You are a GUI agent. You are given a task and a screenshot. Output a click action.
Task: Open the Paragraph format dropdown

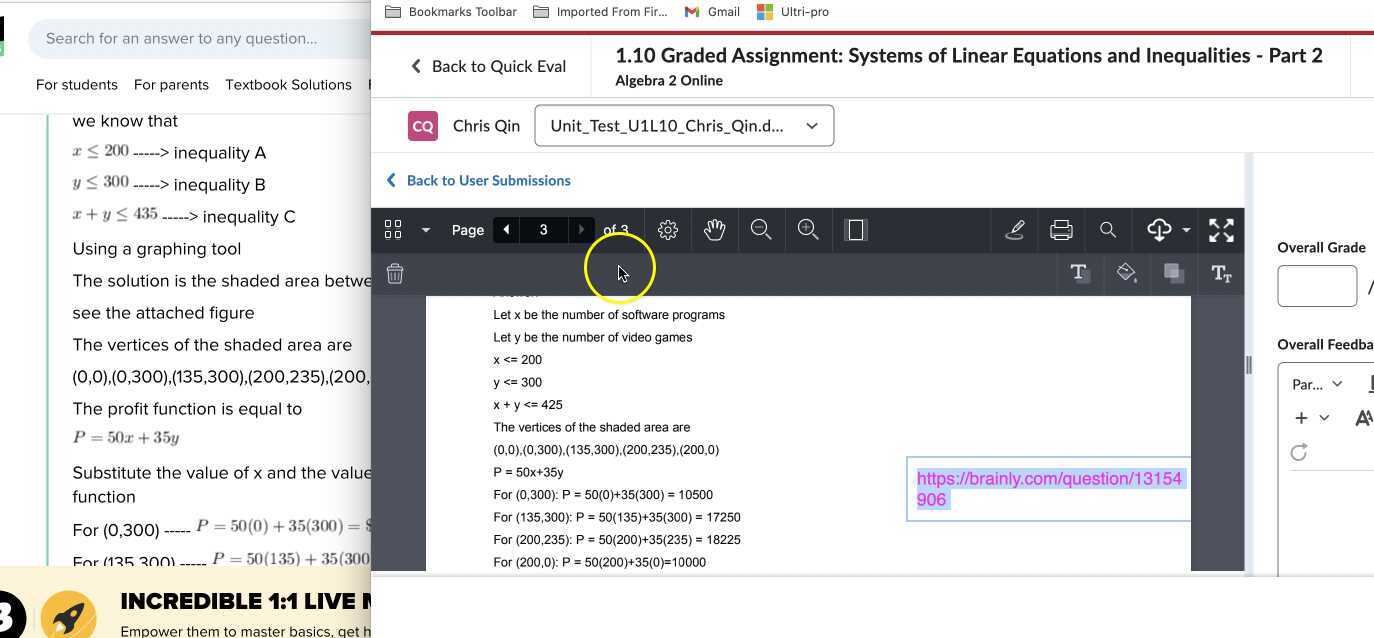1317,384
